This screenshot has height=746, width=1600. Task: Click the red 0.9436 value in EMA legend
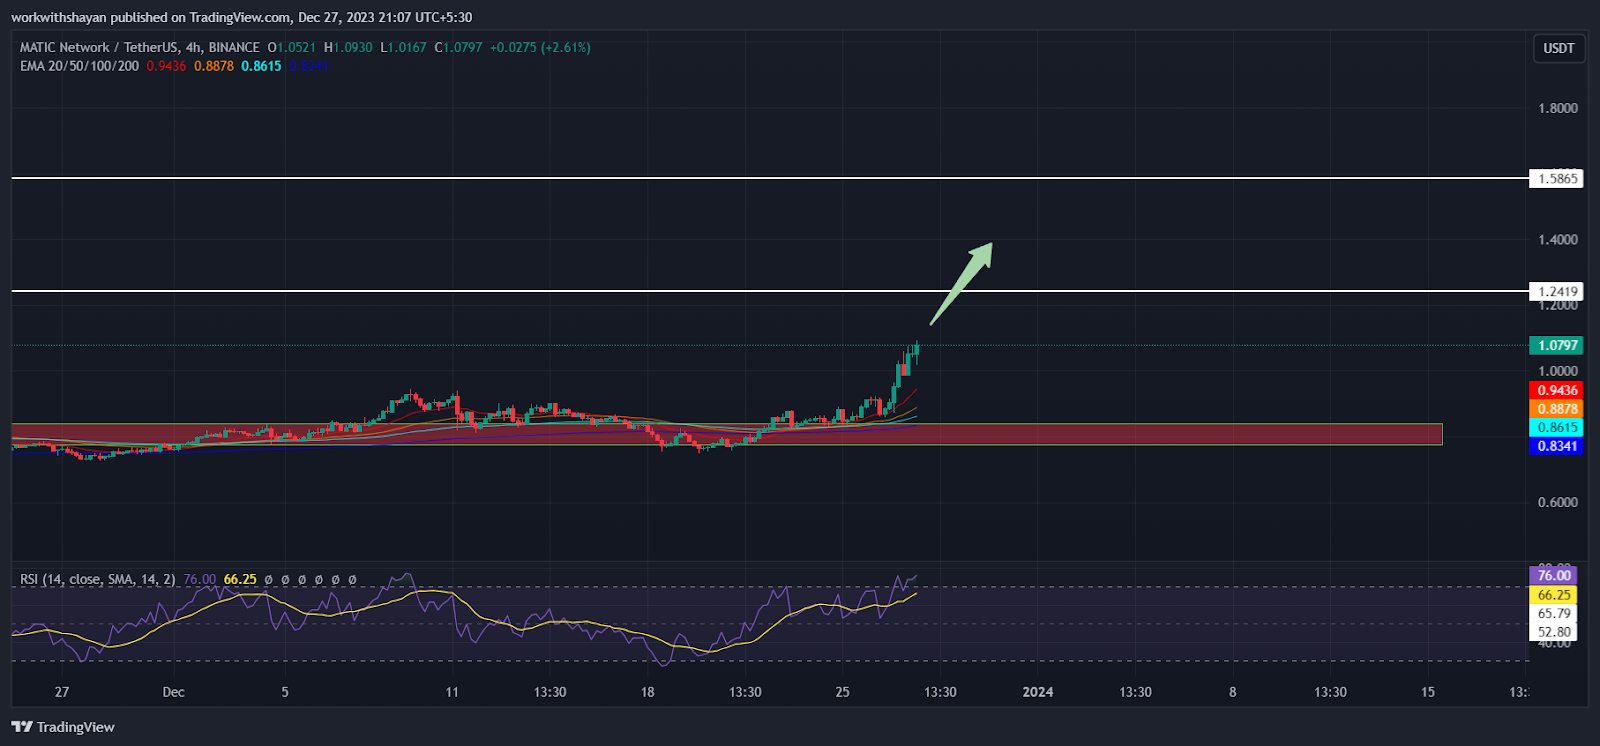pos(166,66)
